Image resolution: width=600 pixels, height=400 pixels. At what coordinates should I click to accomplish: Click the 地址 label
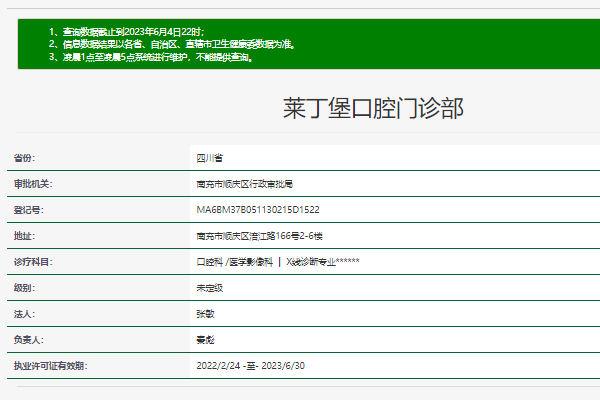point(24,236)
